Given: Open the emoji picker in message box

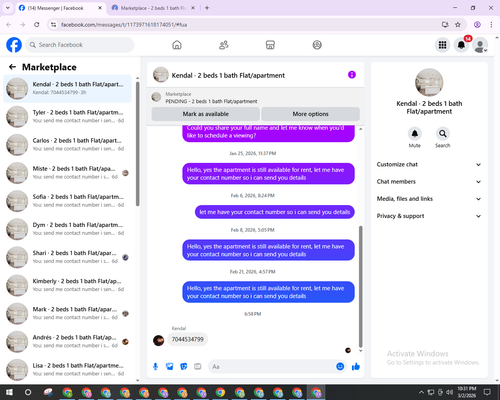Looking at the screenshot, I should click(x=340, y=367).
